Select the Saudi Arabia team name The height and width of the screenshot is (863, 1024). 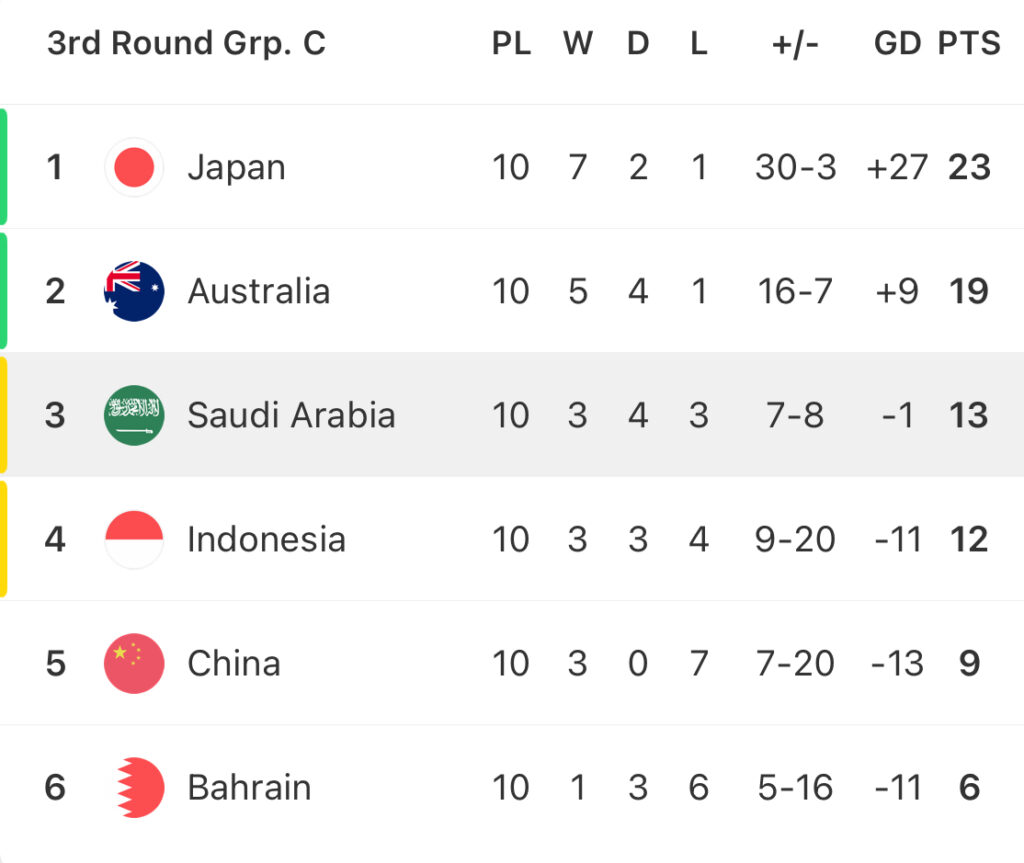point(291,415)
